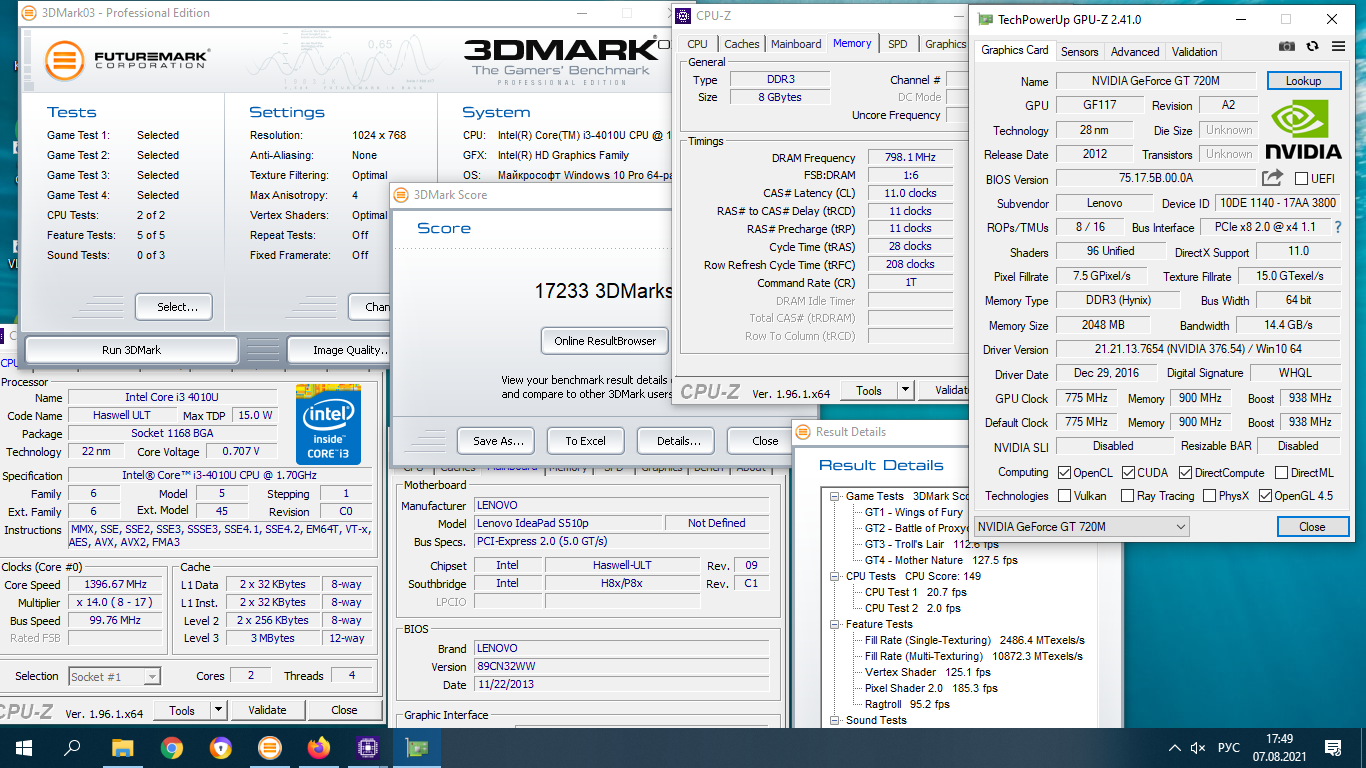Image resolution: width=1366 pixels, height=768 pixels.
Task: Click the Futuremark logo in 3DMark03
Action: click(126, 58)
